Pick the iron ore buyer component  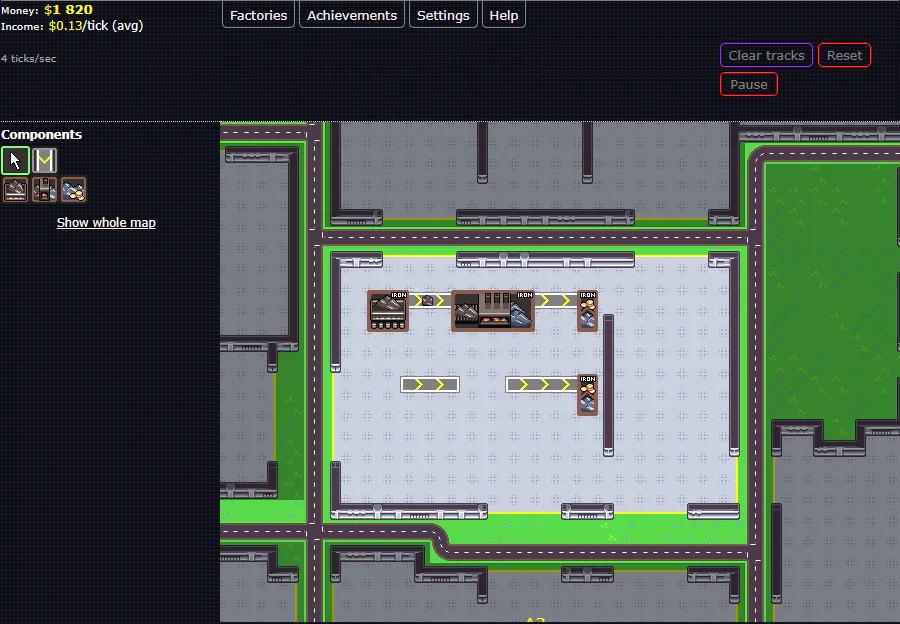(15, 189)
